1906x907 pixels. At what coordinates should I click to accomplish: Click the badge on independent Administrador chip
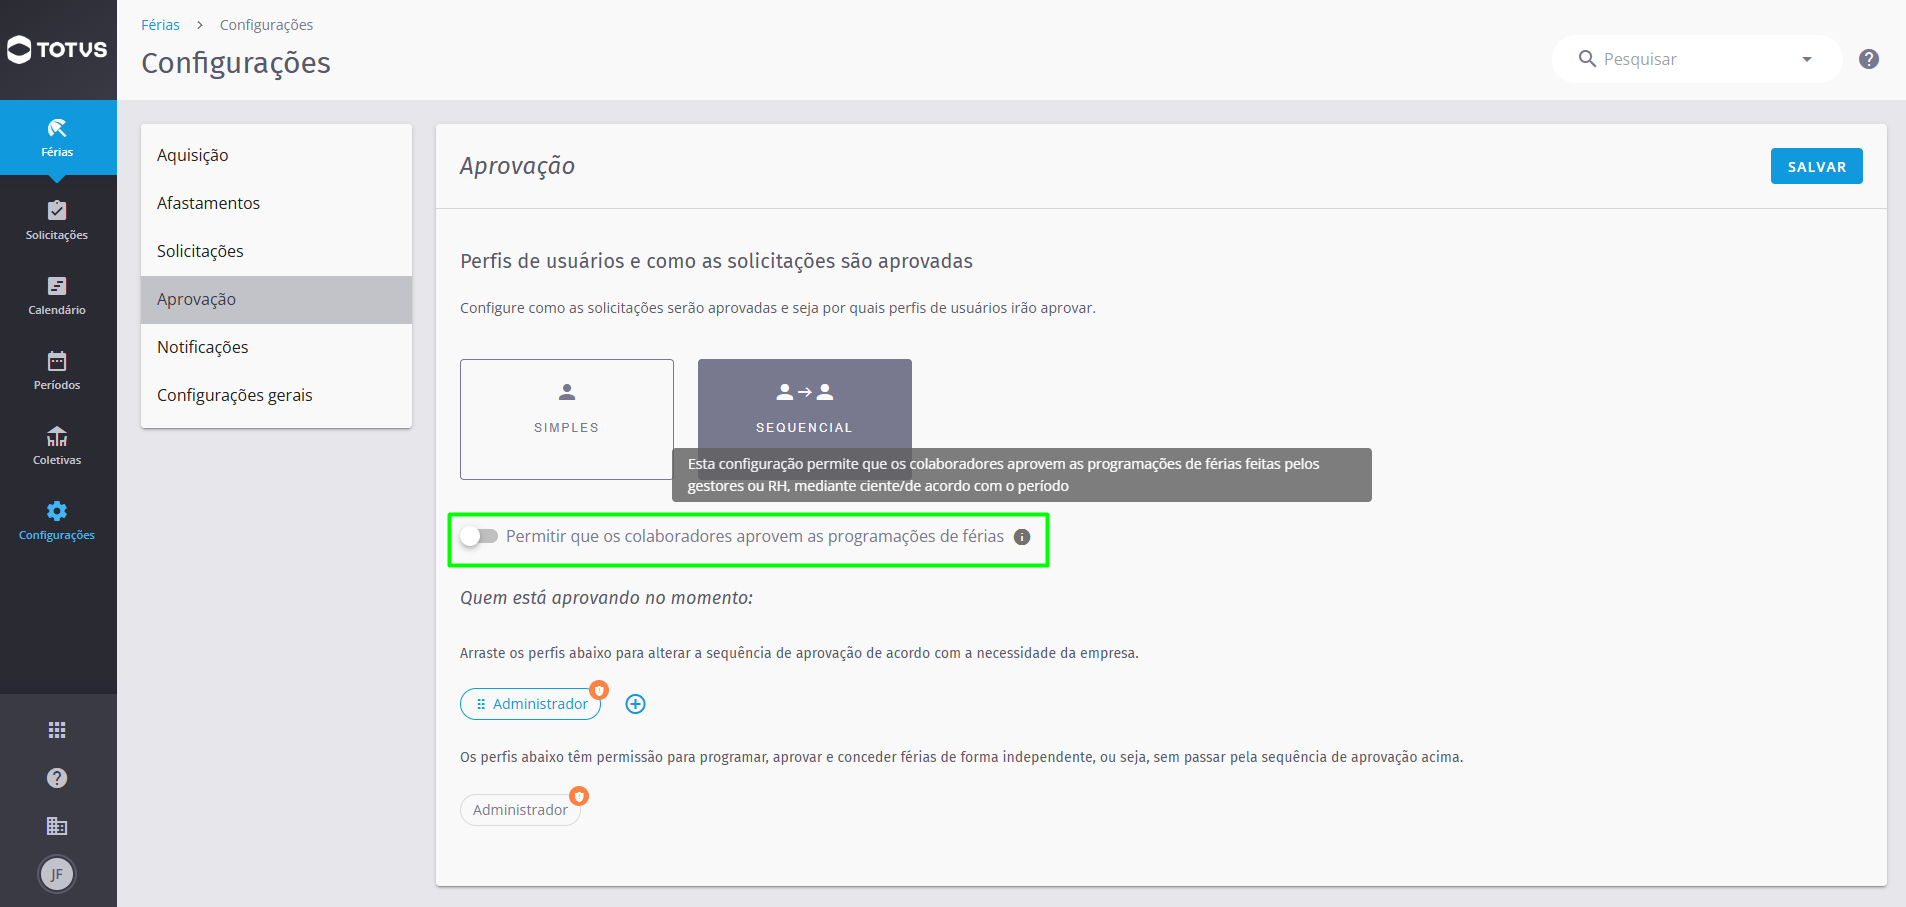click(579, 796)
